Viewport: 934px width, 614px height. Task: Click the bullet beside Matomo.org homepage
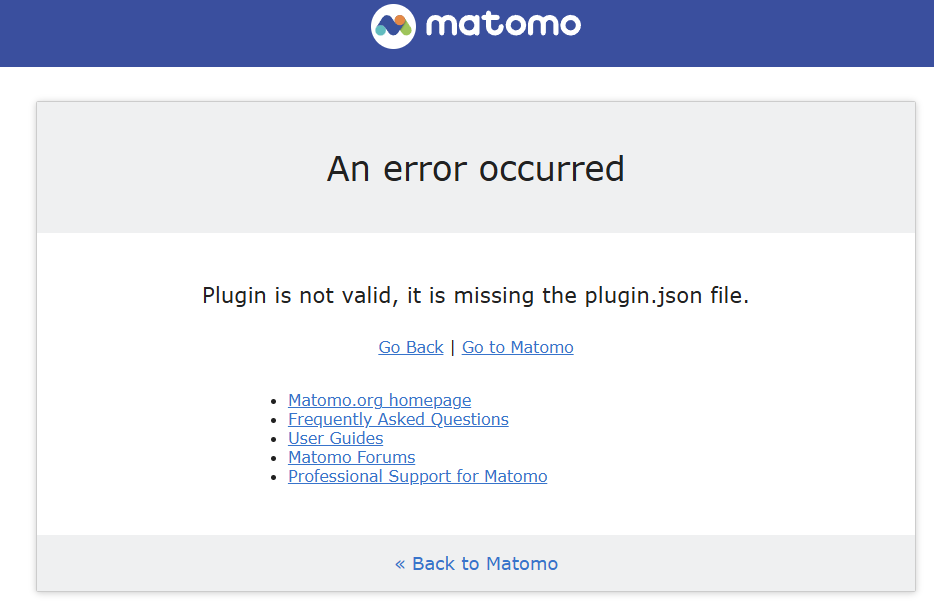pyautogui.click(x=273, y=402)
